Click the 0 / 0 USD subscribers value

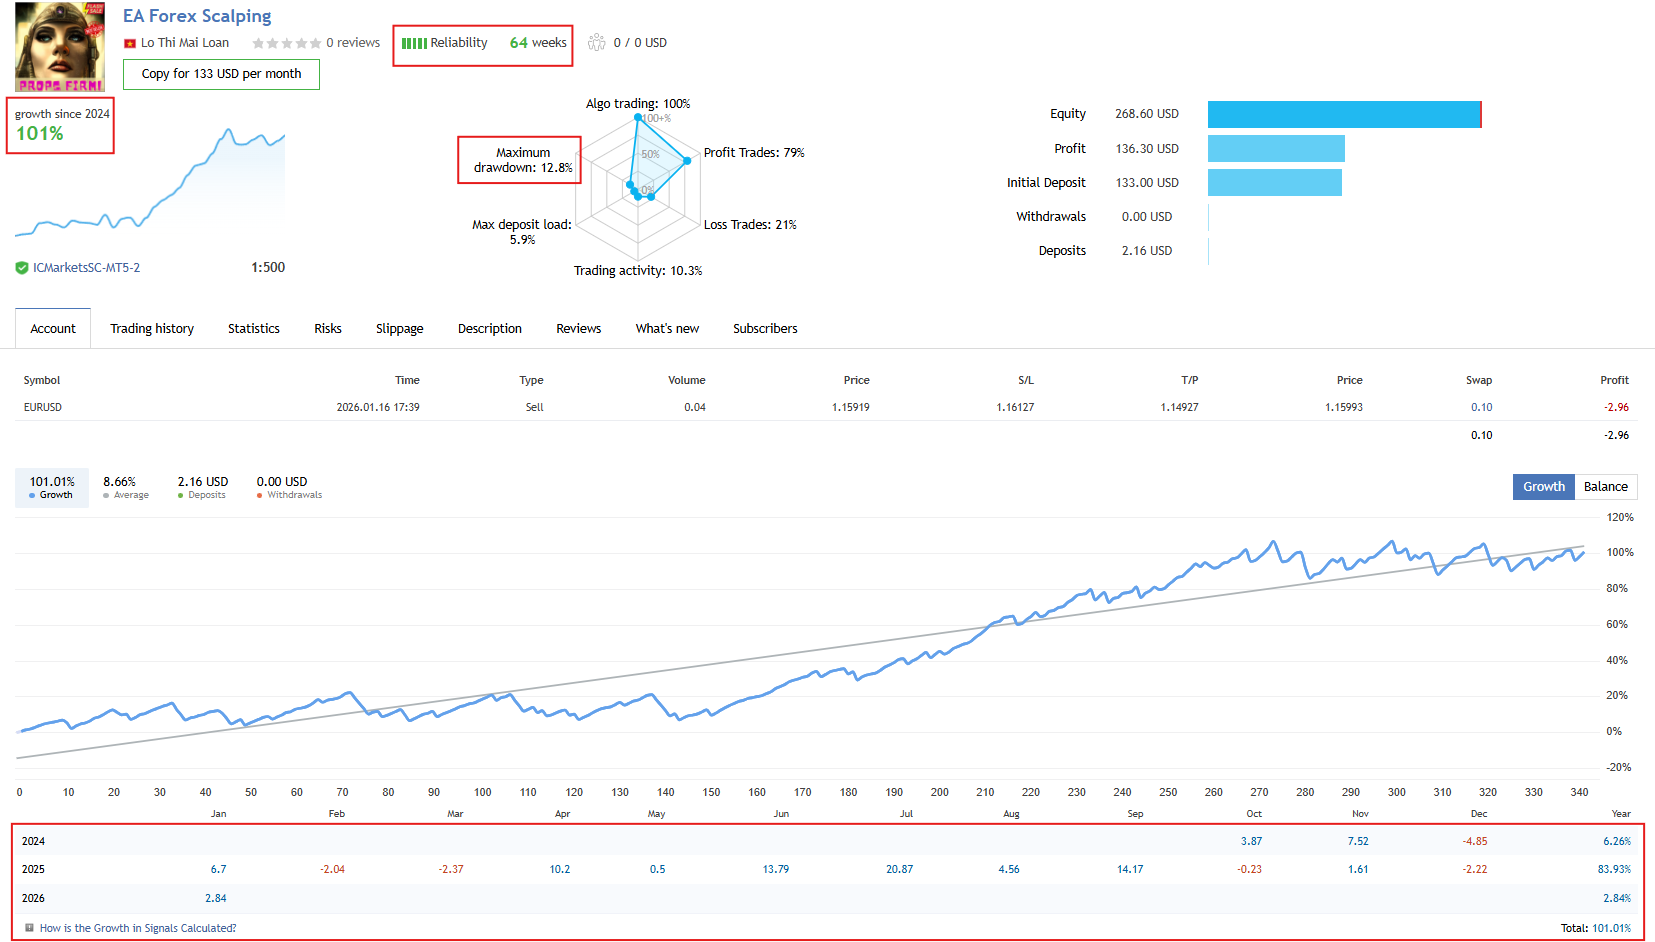click(x=640, y=43)
